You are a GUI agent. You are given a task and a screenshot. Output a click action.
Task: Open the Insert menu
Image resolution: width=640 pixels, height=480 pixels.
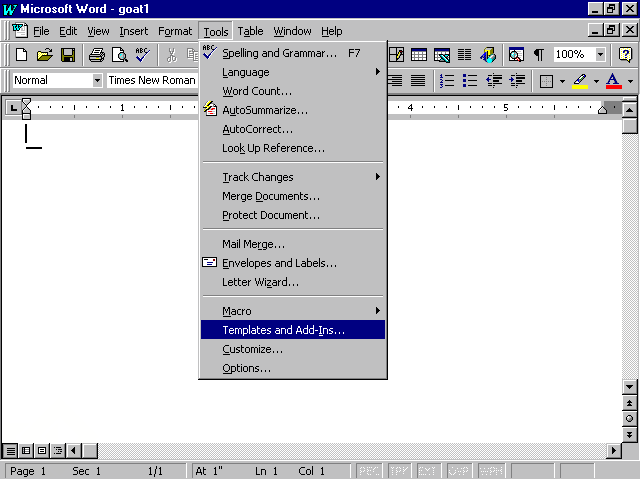click(x=133, y=31)
